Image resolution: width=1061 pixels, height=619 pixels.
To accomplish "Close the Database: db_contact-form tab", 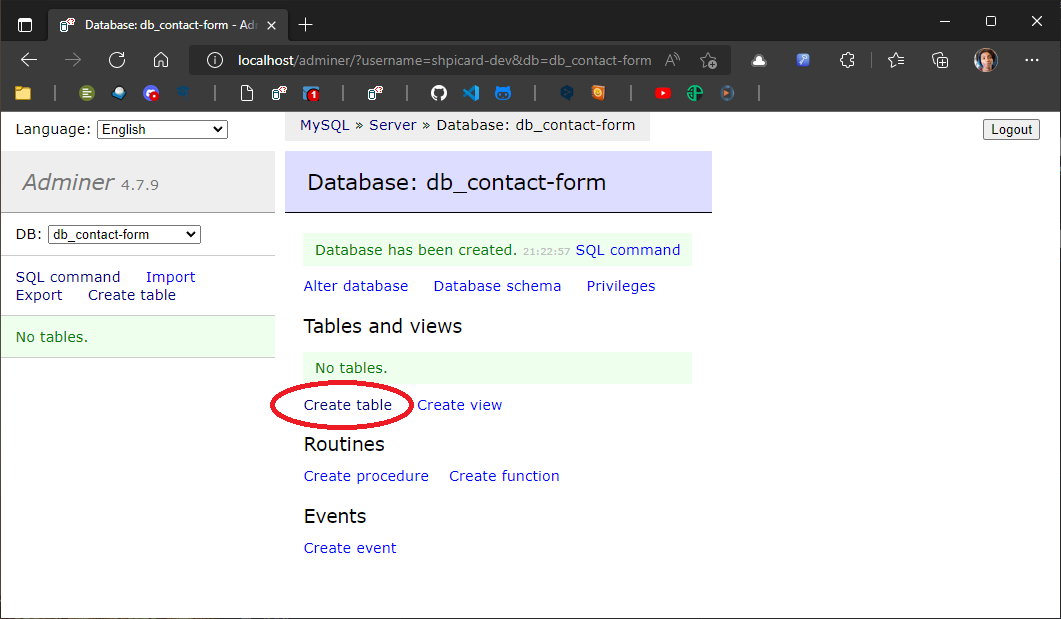I will 271,25.
